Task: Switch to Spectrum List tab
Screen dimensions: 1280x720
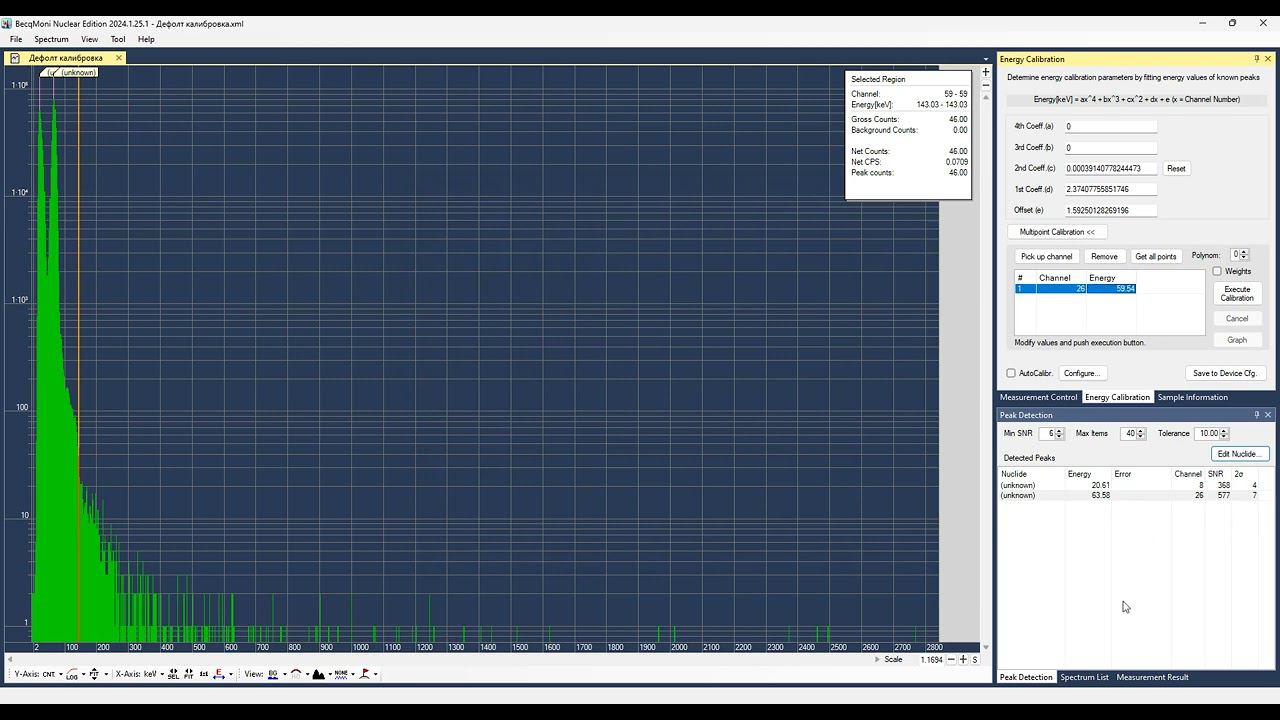Action: [1084, 677]
